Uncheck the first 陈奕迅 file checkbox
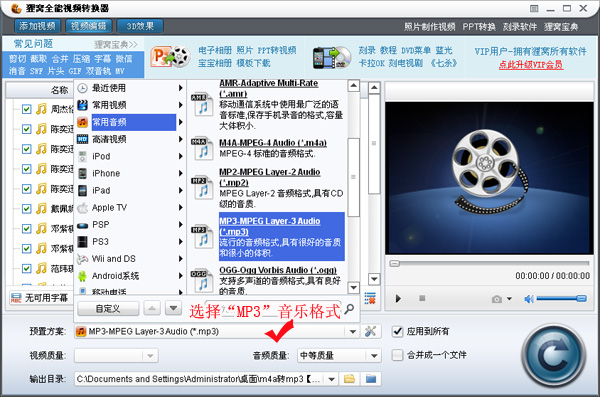 point(26,129)
